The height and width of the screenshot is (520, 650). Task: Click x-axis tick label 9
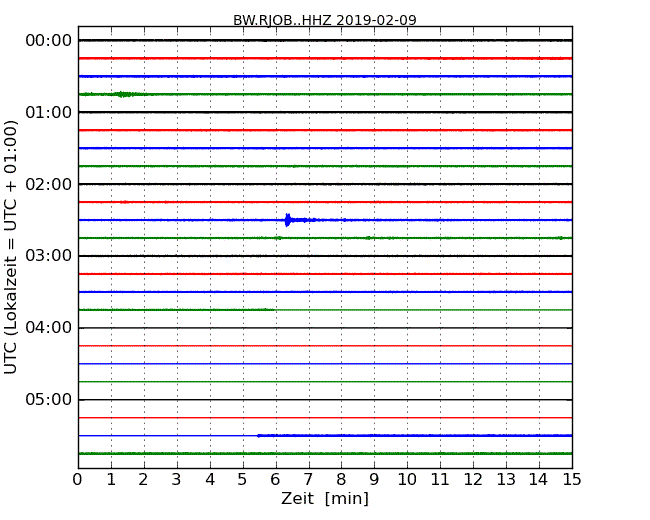pos(374,480)
